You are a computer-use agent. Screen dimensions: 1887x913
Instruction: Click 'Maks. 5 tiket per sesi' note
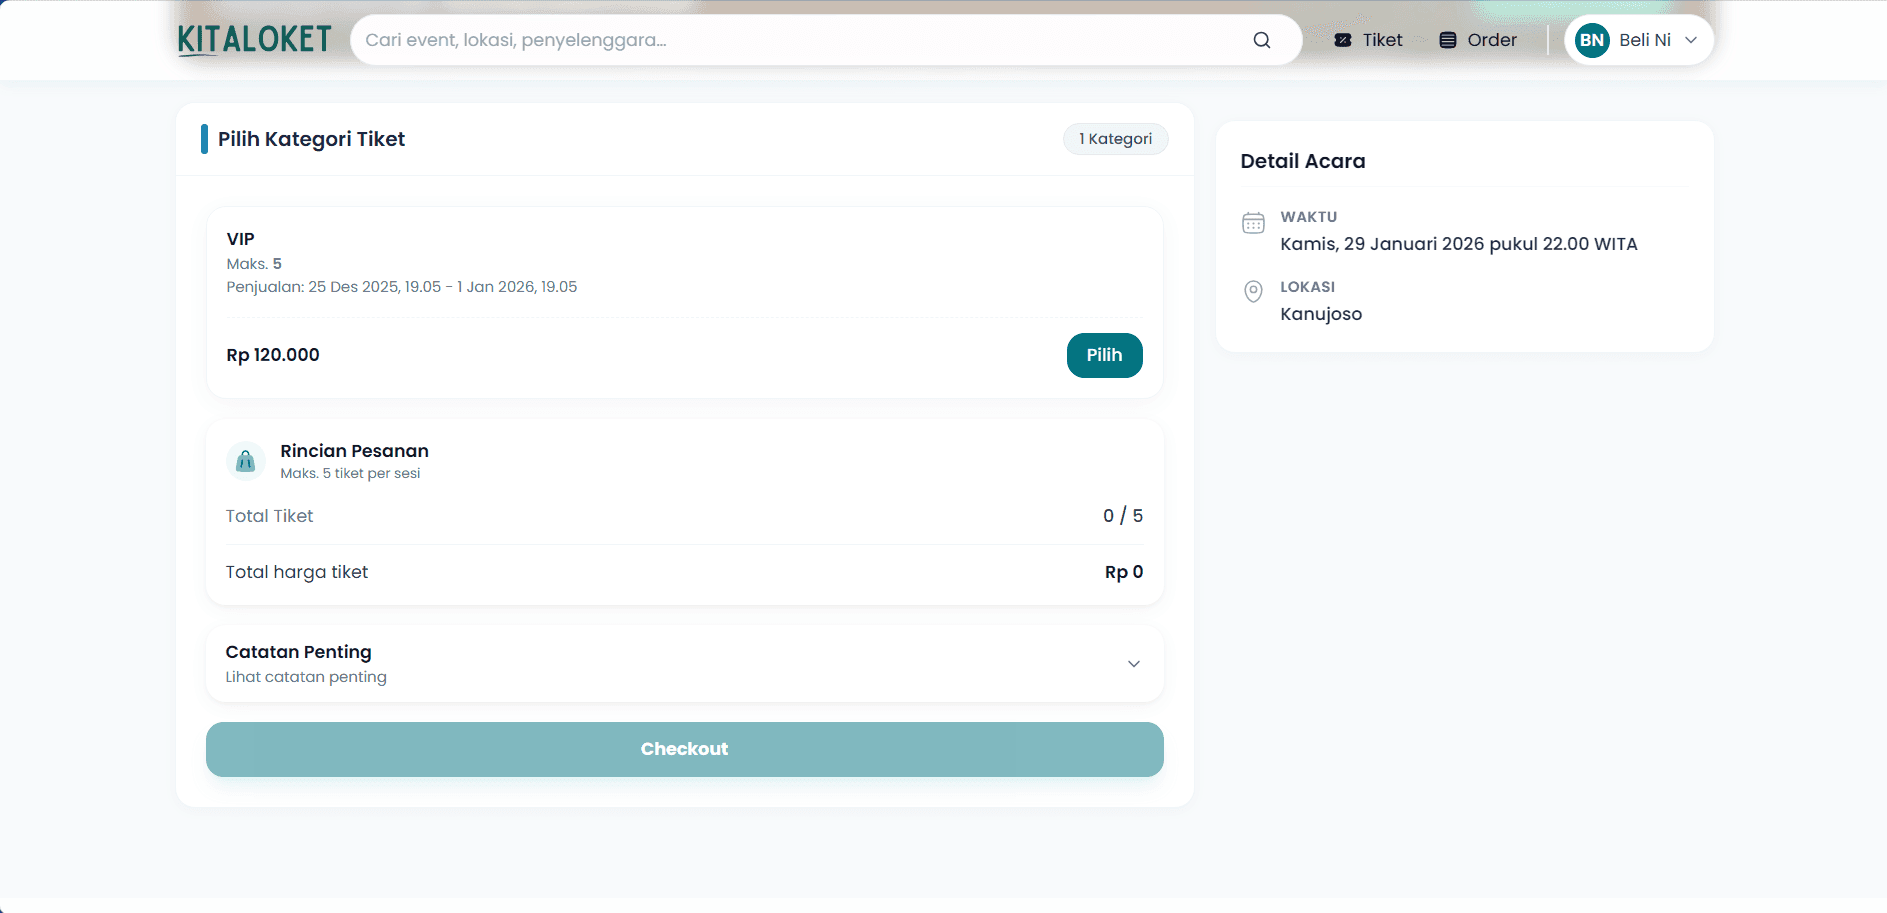[350, 473]
